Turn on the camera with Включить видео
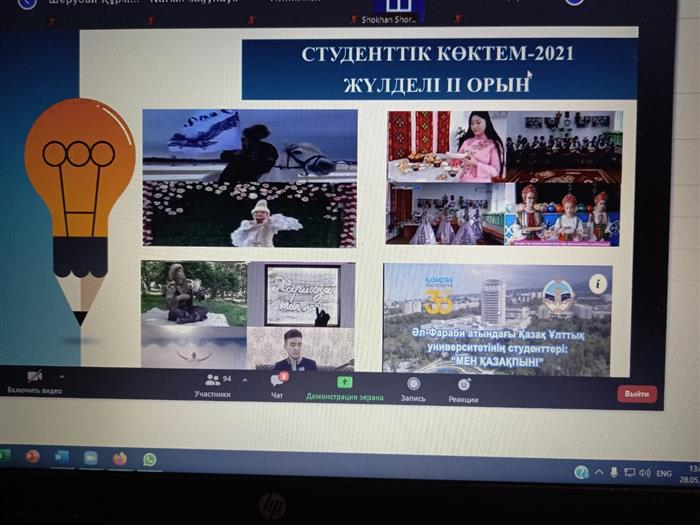700x525 pixels. [x=34, y=380]
